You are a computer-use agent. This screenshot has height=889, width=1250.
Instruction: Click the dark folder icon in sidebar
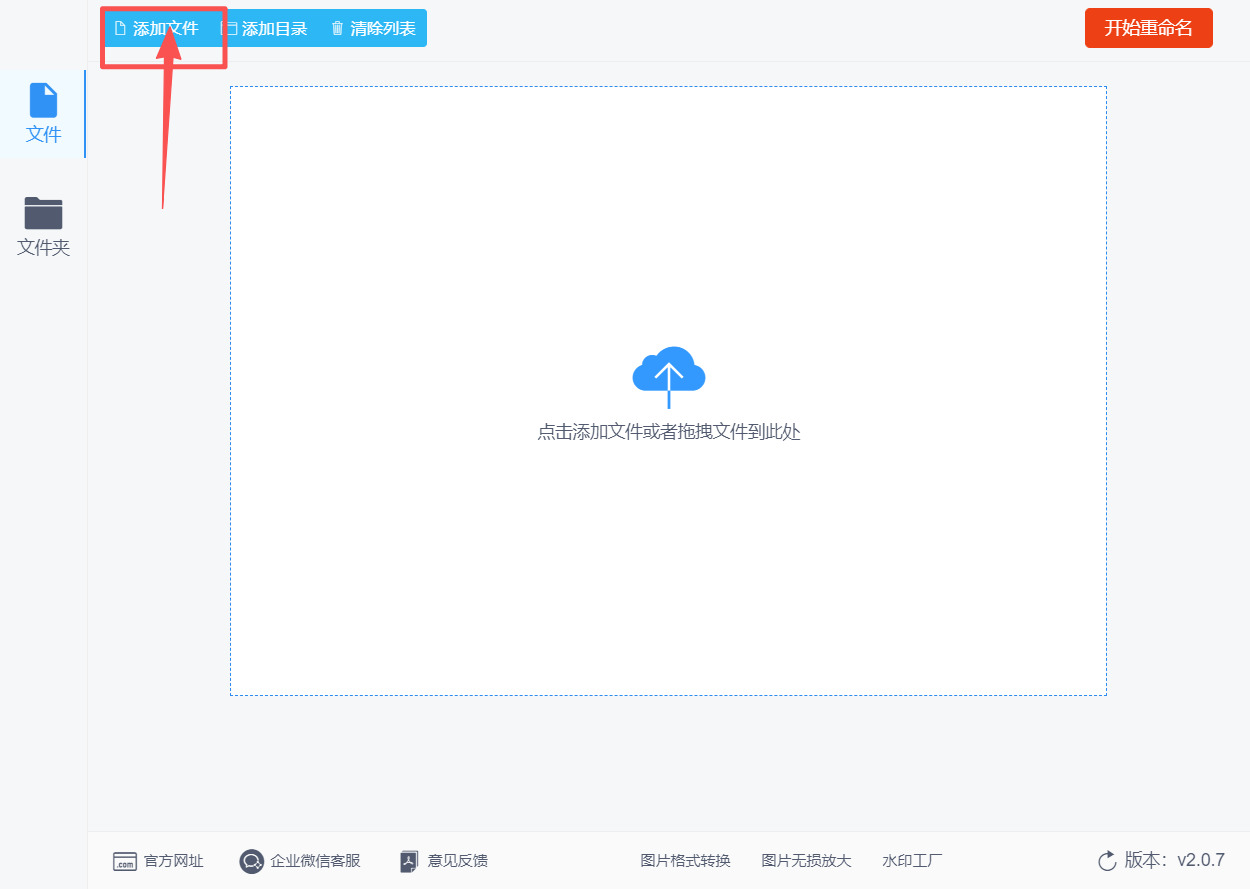pyautogui.click(x=43, y=213)
